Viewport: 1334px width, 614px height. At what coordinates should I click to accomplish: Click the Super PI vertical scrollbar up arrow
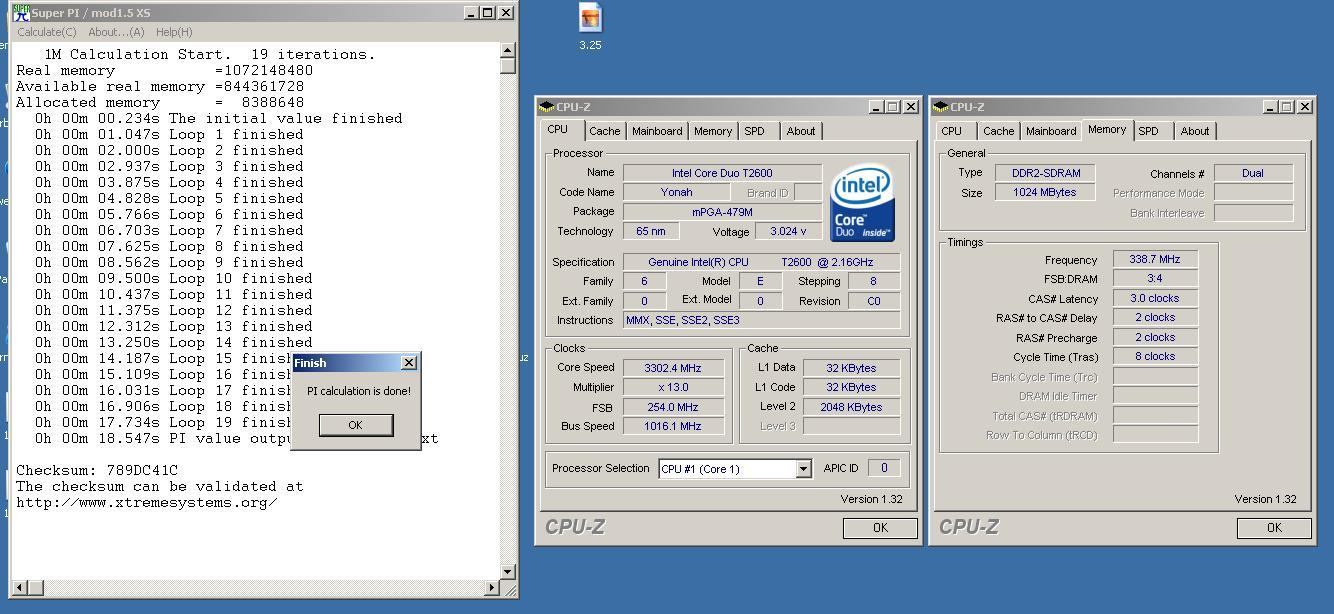click(507, 50)
